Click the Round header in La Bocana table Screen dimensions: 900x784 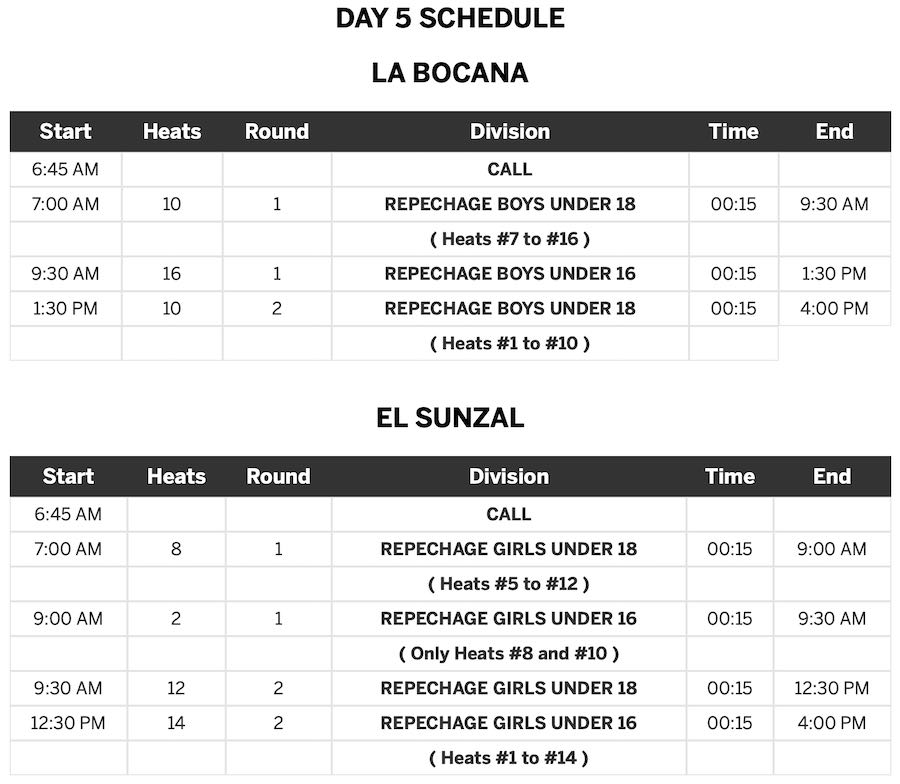277,131
